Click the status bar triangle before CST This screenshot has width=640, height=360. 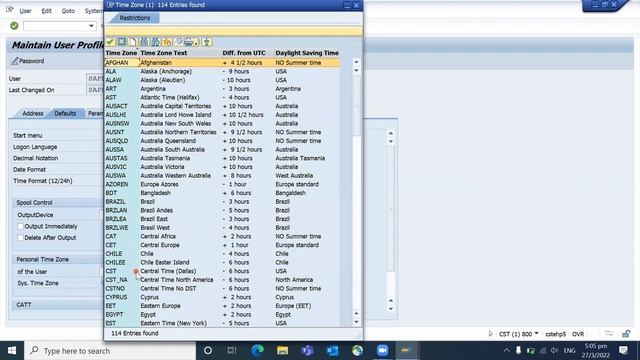click(x=490, y=334)
